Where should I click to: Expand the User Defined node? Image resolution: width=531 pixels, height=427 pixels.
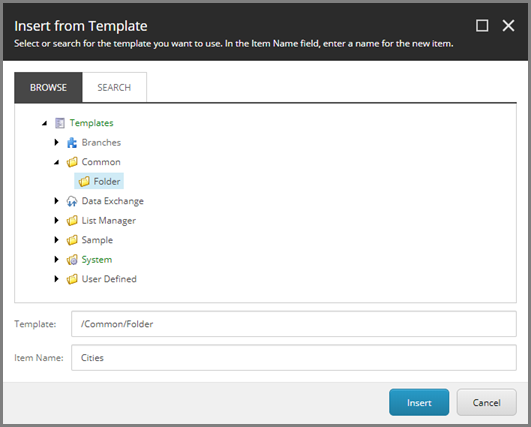[57, 279]
